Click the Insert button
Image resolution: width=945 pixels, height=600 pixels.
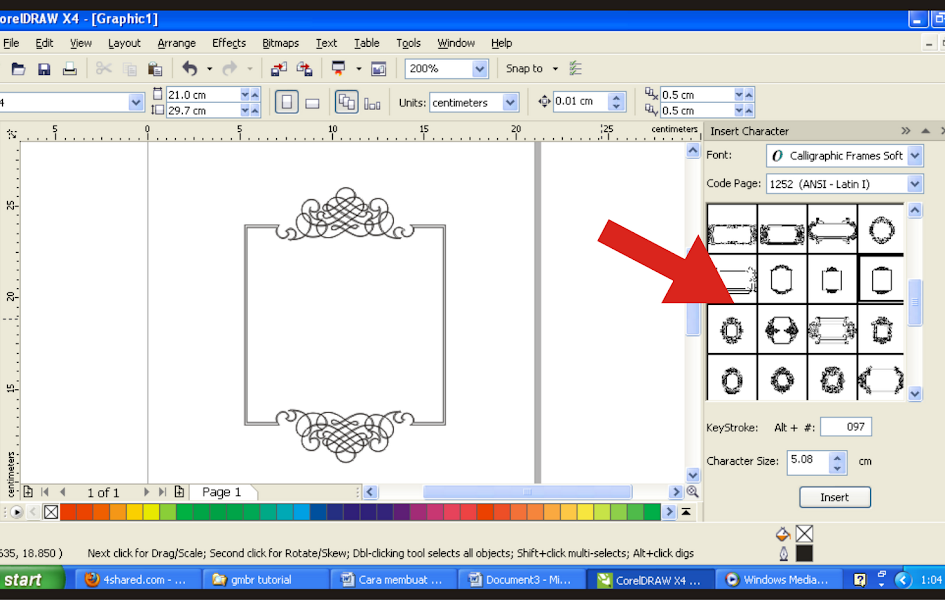[835, 497]
